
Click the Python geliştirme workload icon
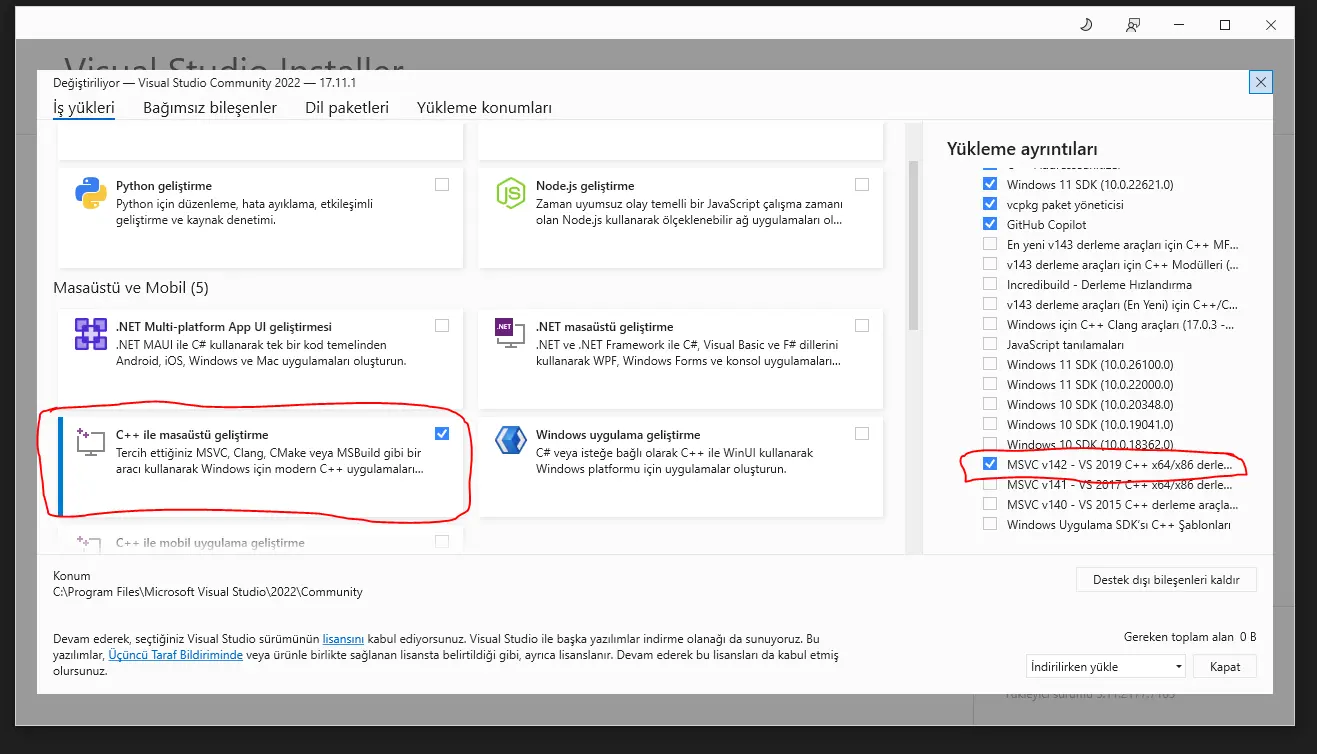(91, 193)
